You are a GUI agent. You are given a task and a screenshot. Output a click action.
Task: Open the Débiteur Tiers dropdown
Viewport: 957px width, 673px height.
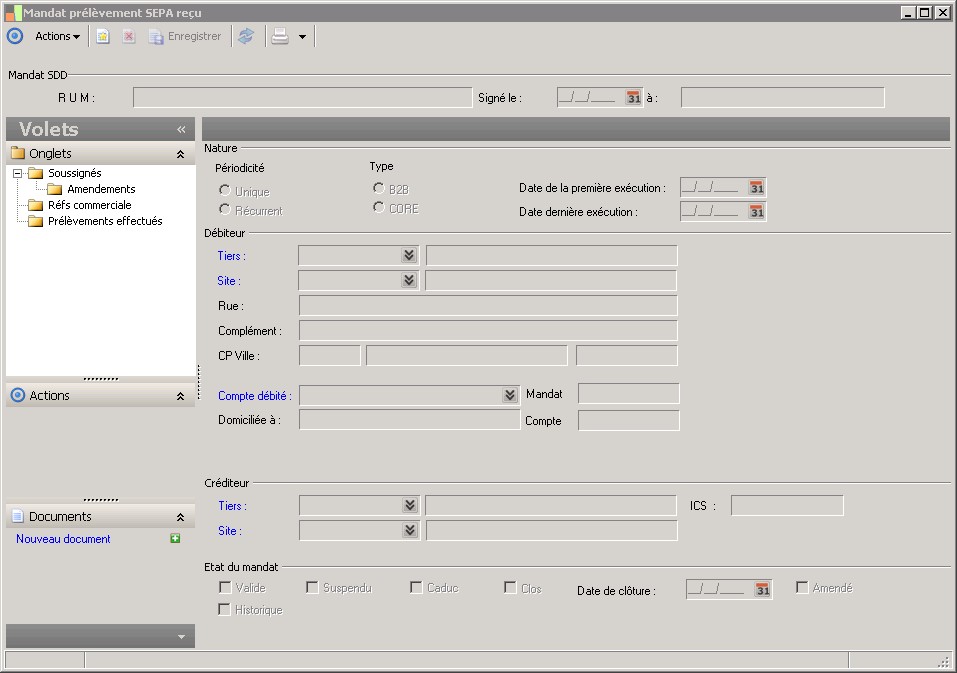(x=409, y=256)
